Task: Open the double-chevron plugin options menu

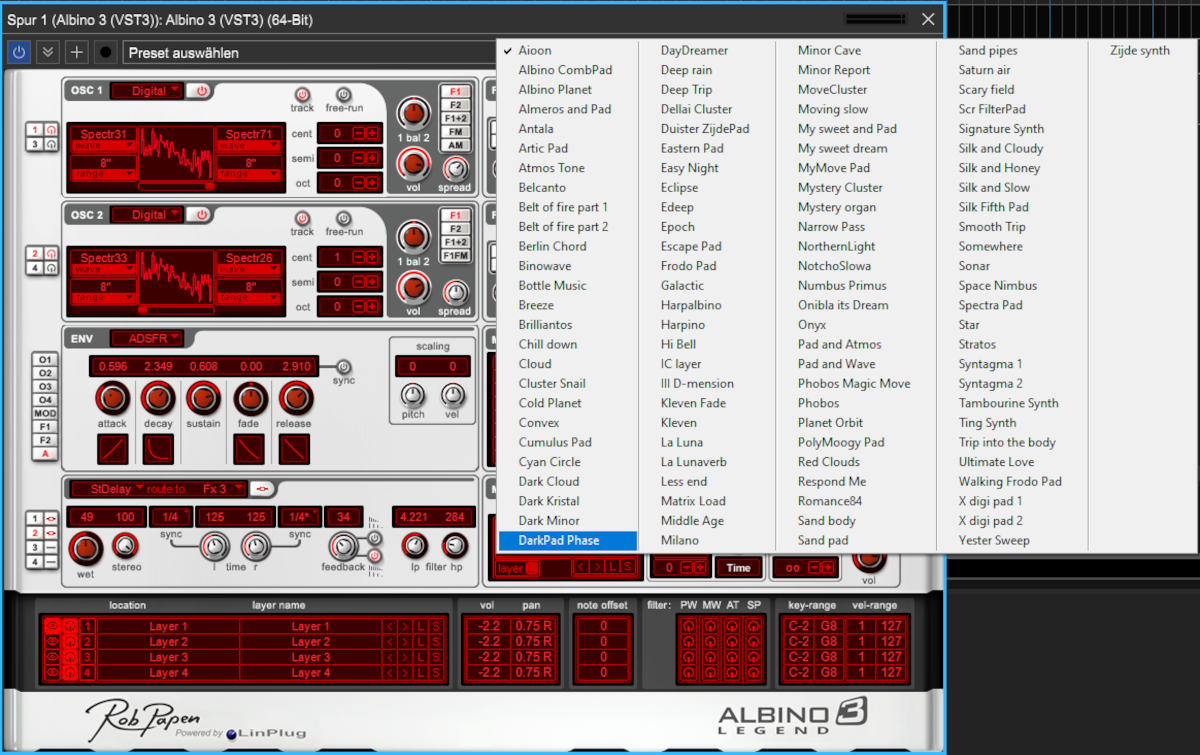Action: (47, 52)
